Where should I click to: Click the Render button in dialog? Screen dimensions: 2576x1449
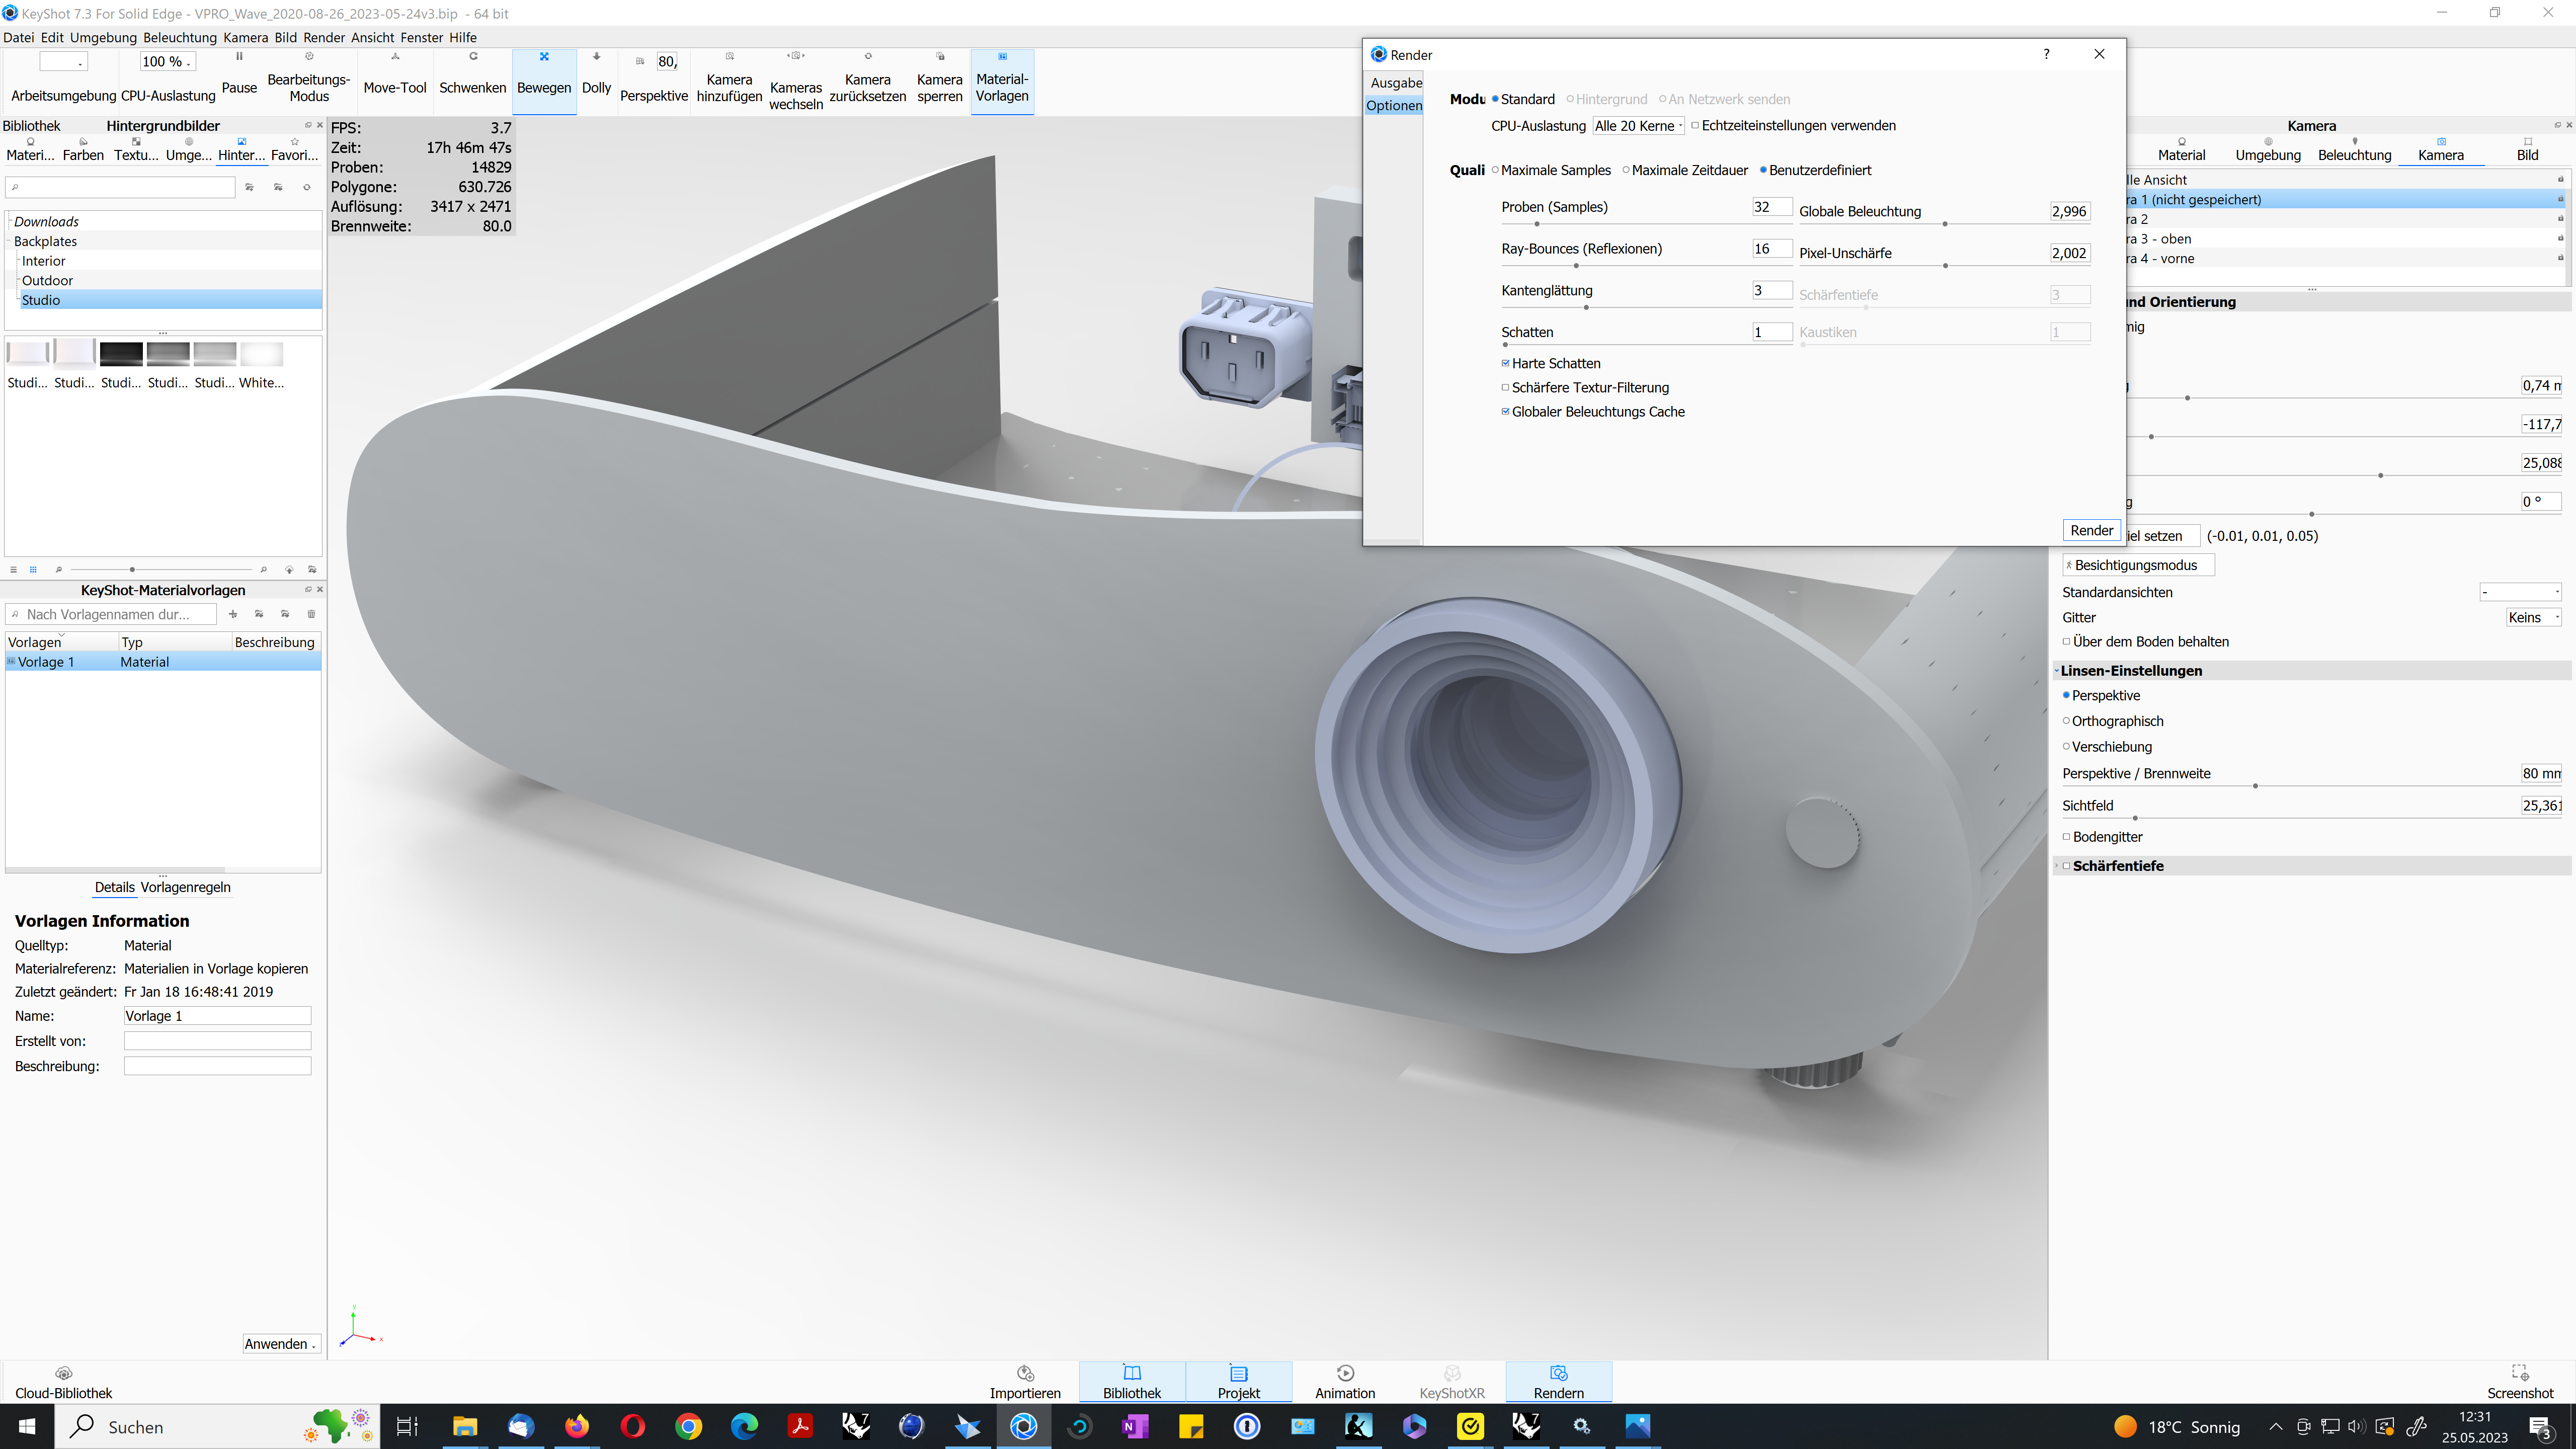coord(2091,530)
